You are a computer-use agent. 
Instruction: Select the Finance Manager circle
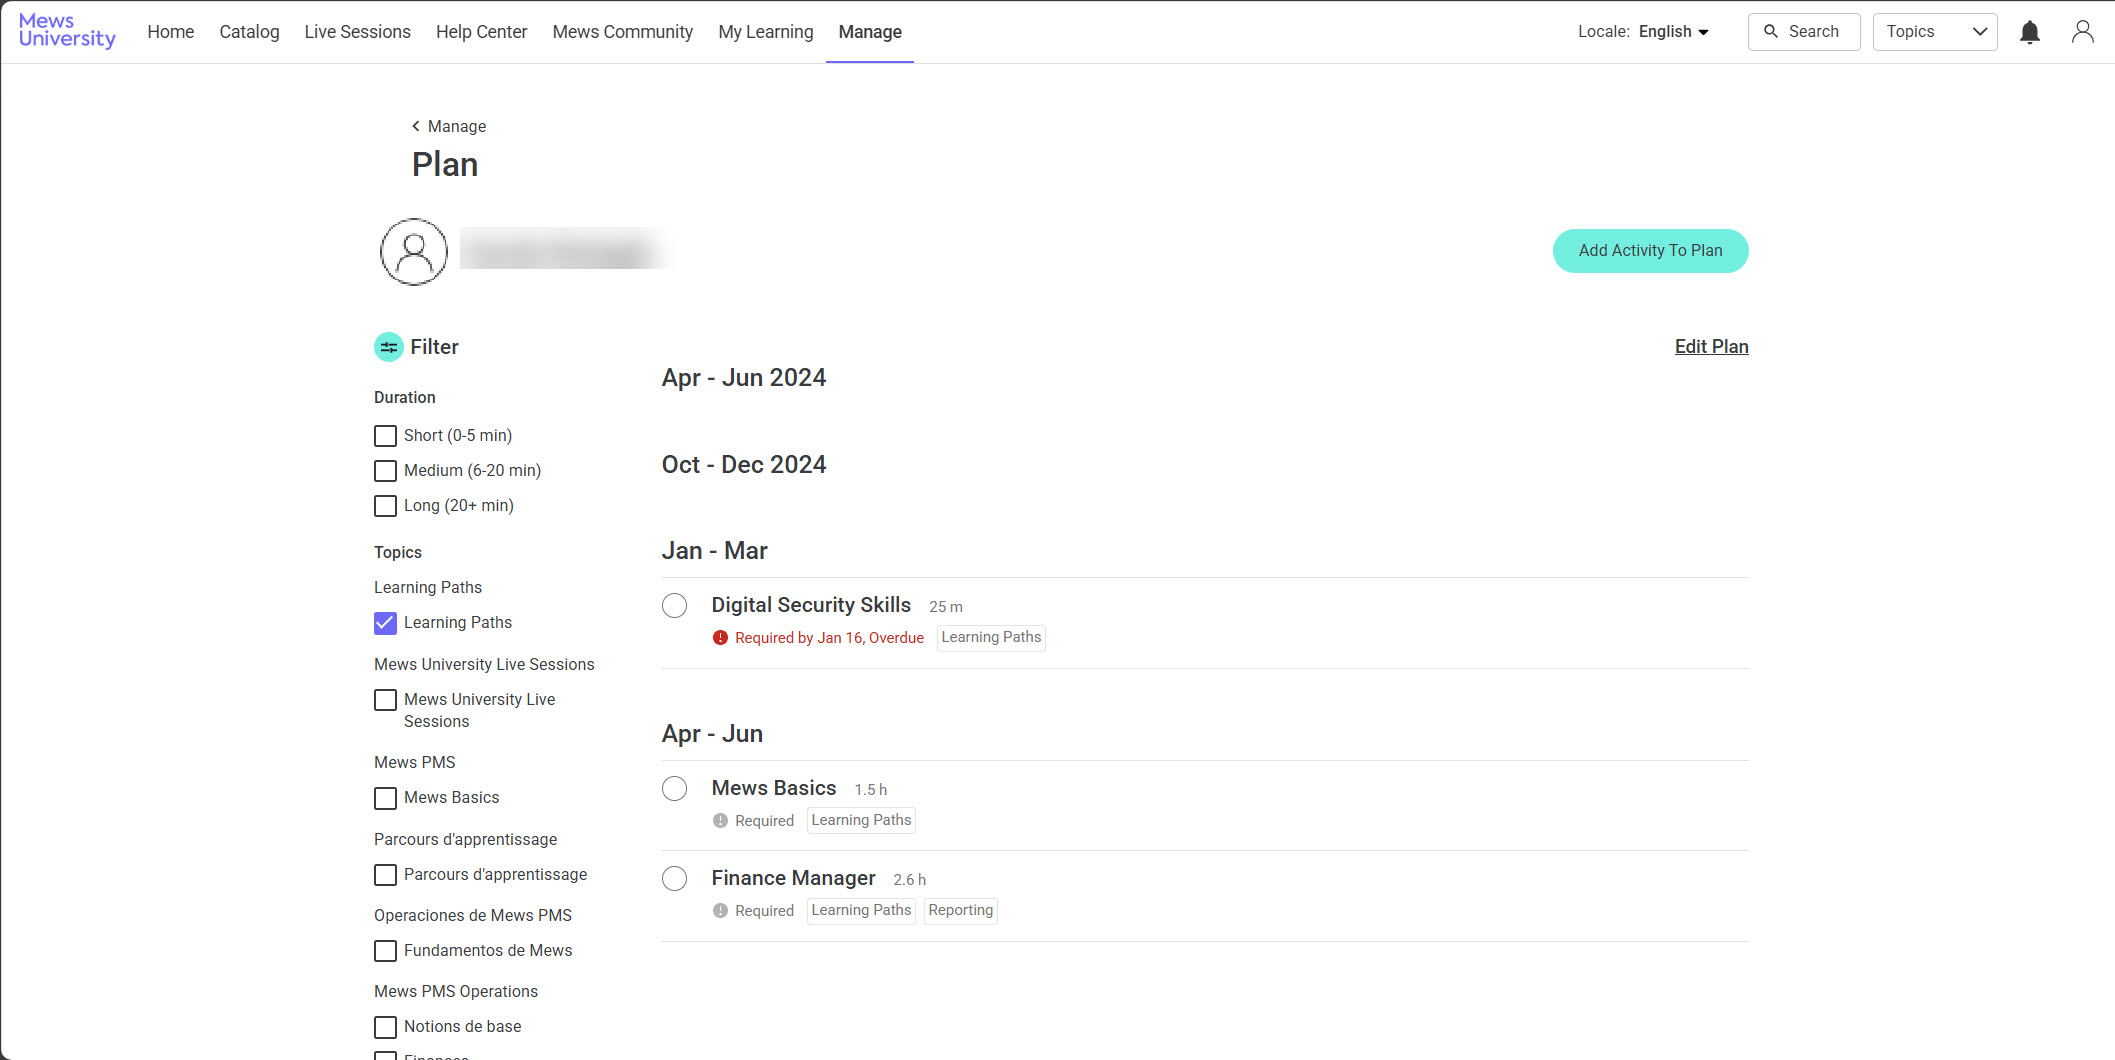675,878
